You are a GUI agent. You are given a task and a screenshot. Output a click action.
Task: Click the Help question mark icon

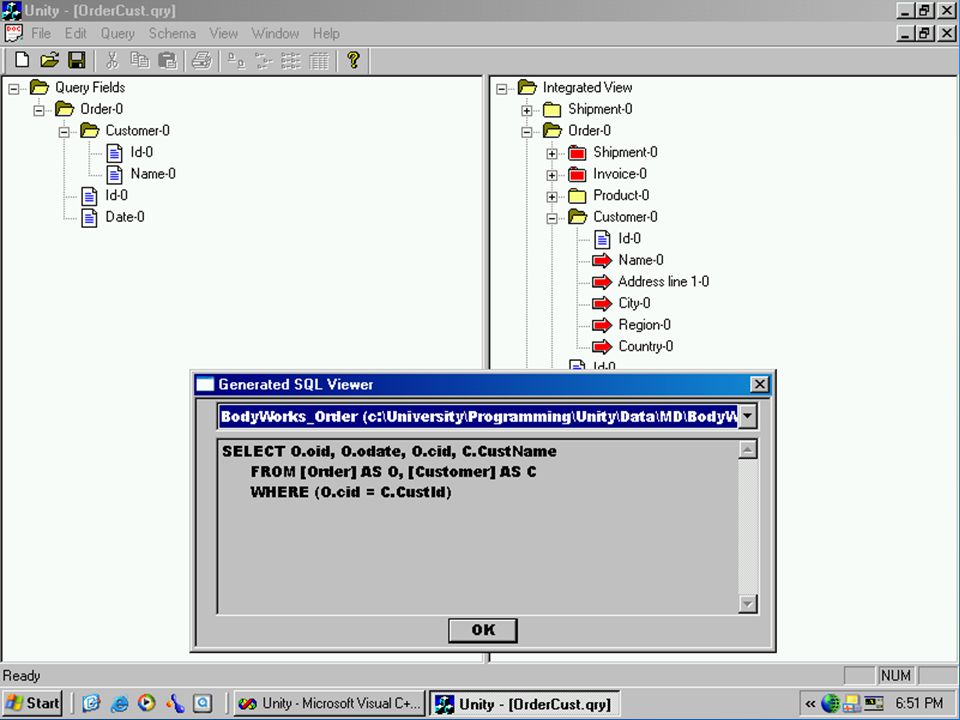point(353,60)
